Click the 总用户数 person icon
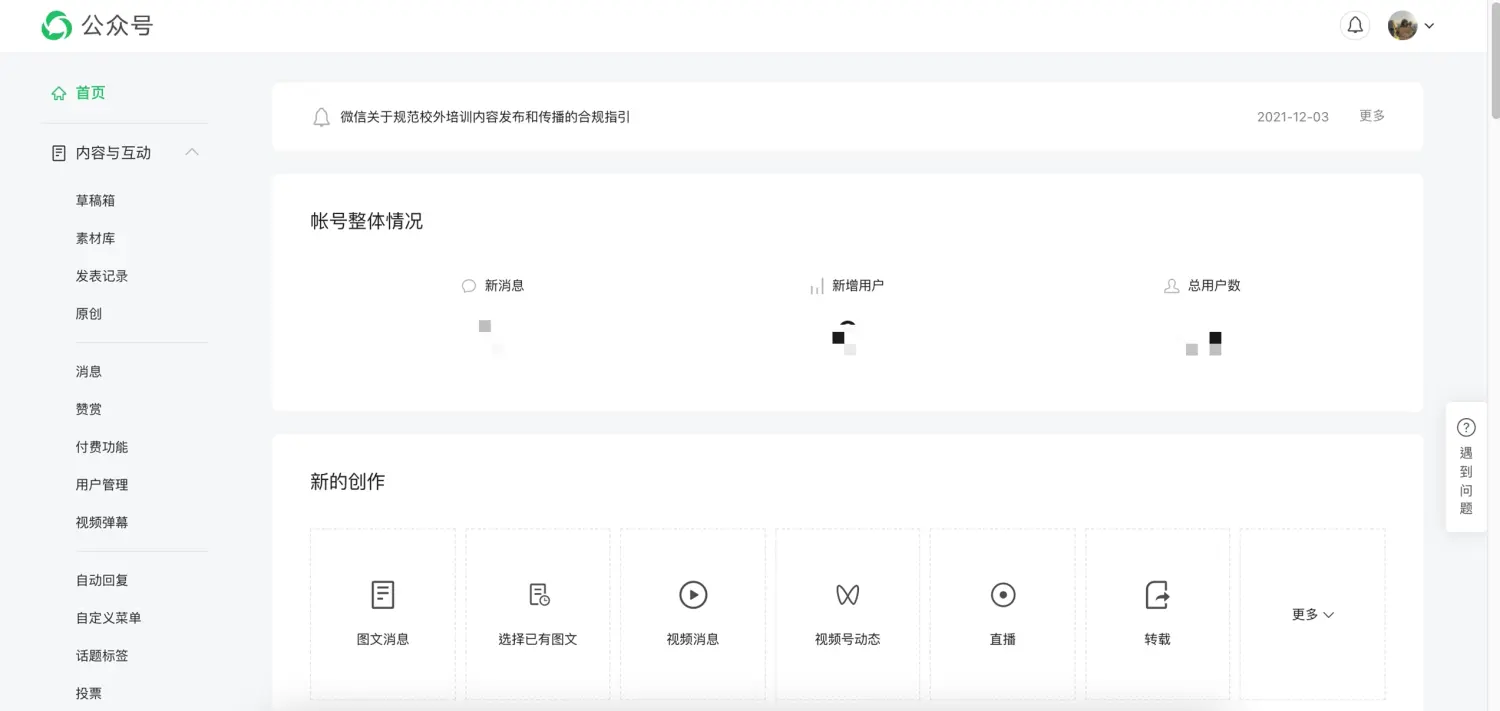The width and height of the screenshot is (1500, 711). 1170,285
